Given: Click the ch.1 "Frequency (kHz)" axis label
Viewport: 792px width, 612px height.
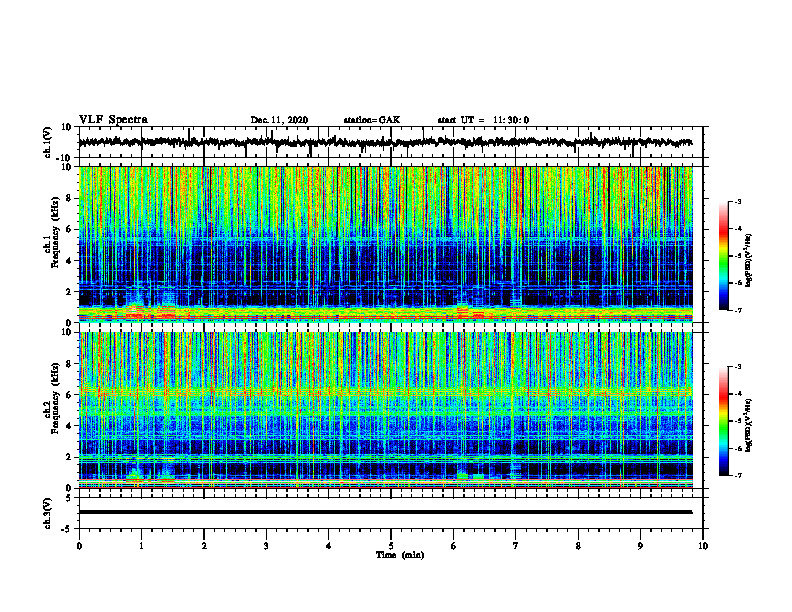Looking at the screenshot, I should (x=55, y=232).
